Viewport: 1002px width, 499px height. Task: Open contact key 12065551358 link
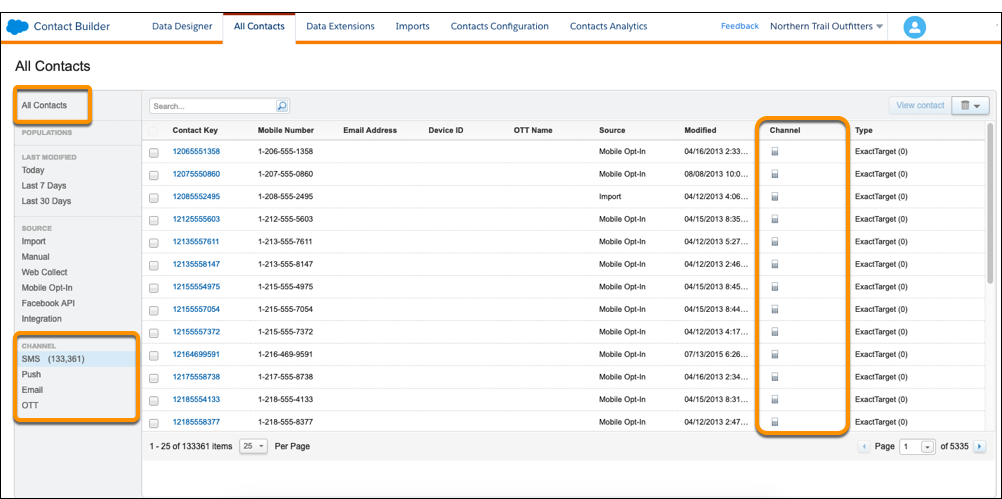pyautogui.click(x=196, y=152)
